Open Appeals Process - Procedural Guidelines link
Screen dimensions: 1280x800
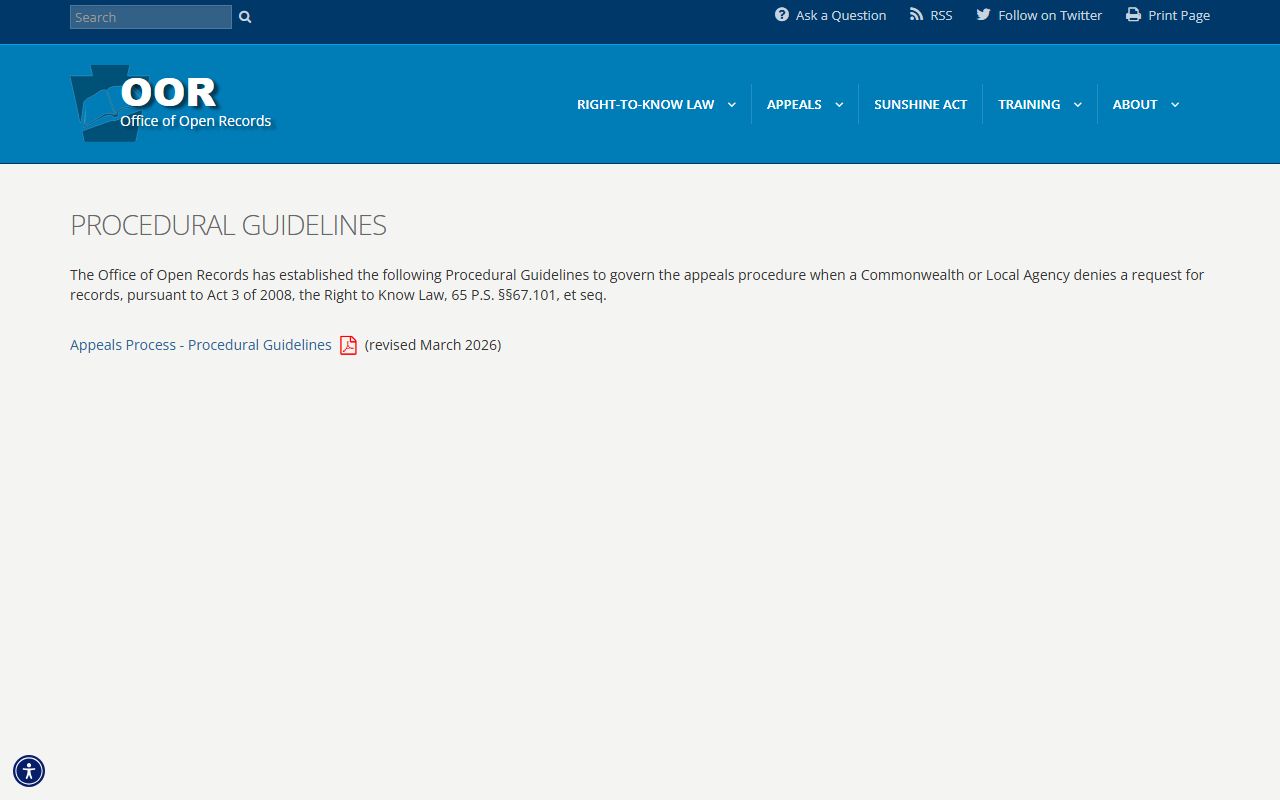(x=201, y=345)
